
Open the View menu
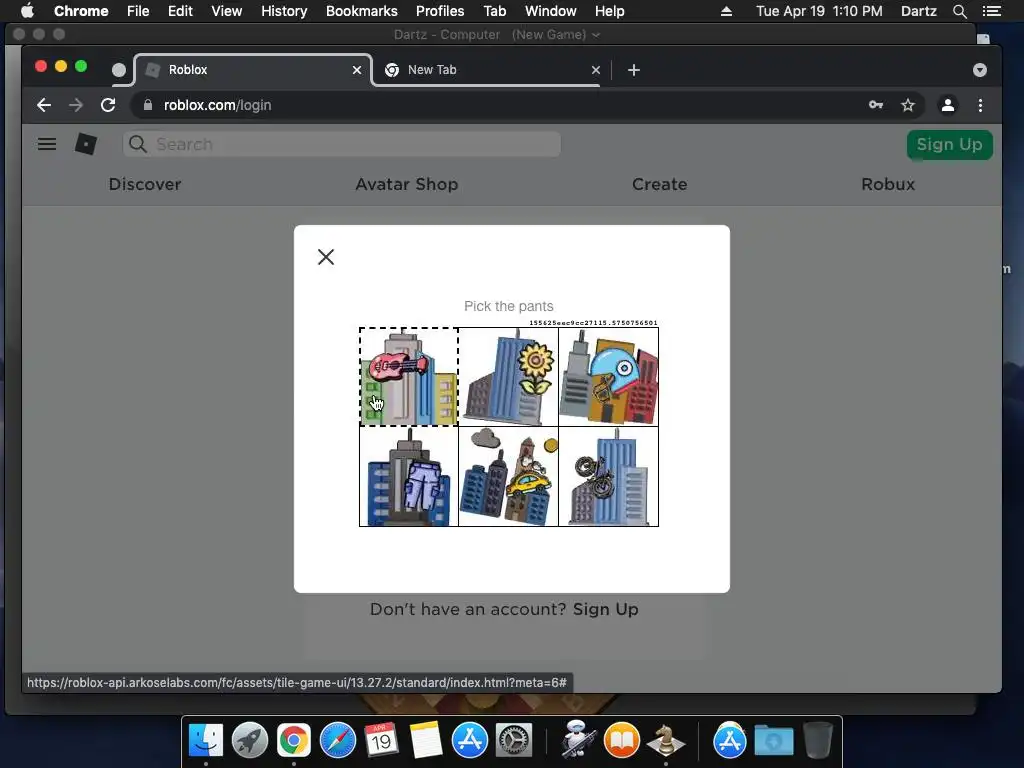(227, 11)
